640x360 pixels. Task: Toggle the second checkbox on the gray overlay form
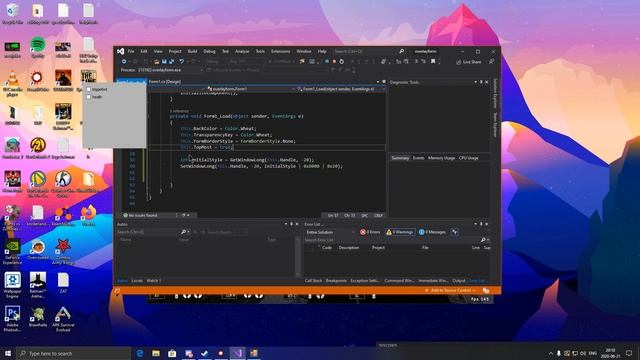coord(89,97)
